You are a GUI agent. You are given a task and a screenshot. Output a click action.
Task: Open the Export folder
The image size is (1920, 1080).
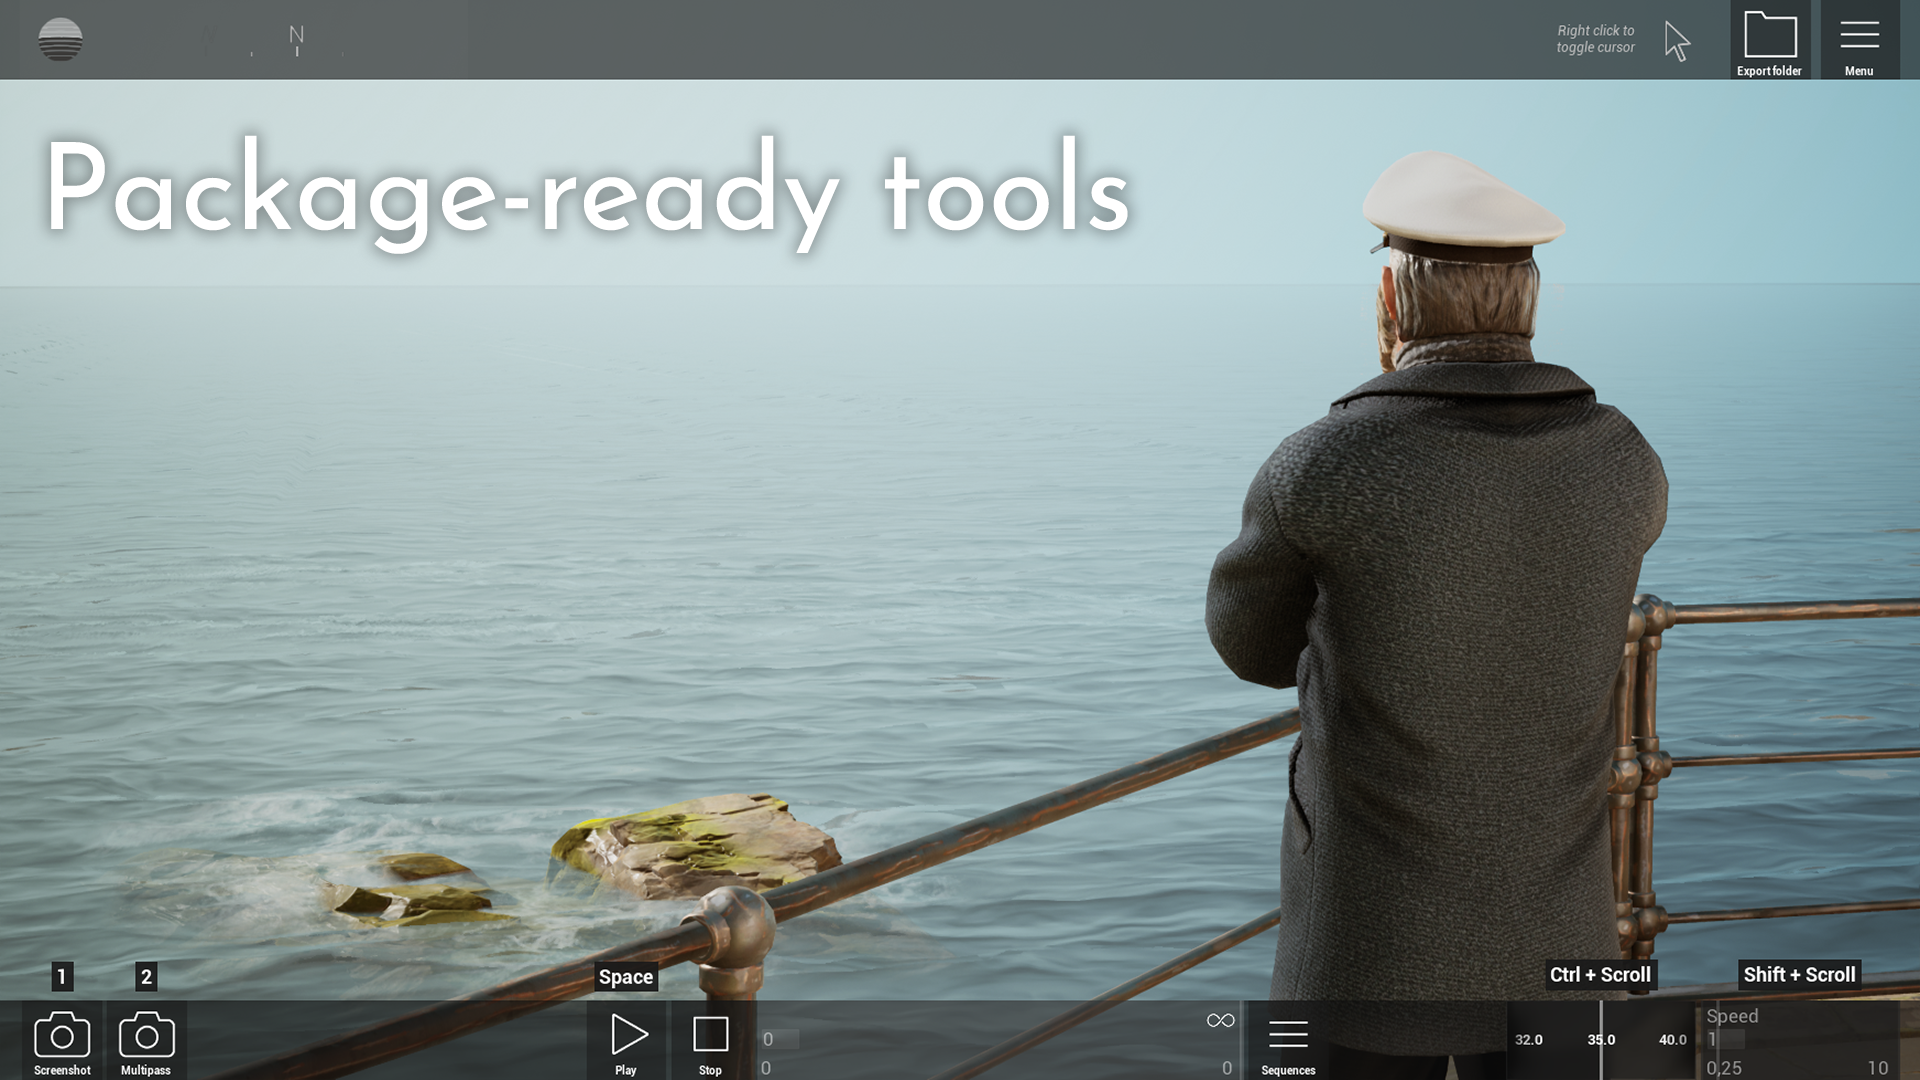[x=1769, y=40]
